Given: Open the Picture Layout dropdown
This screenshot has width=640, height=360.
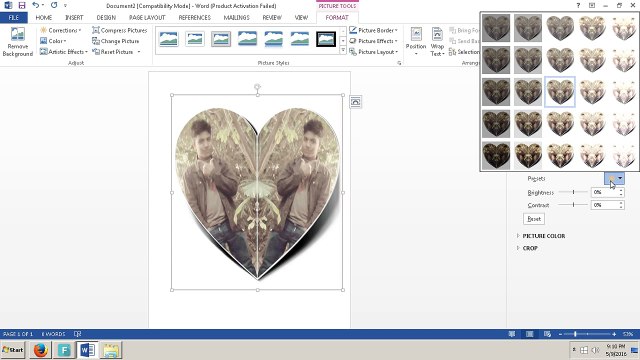Looking at the screenshot, I should [x=373, y=52].
